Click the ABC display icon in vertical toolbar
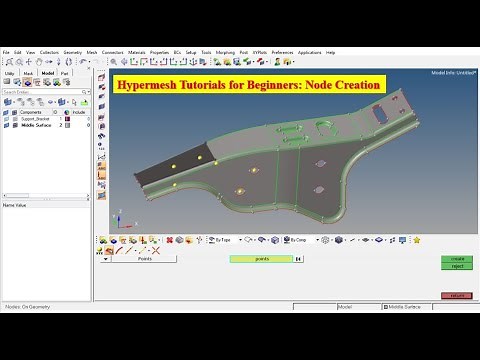Image resolution: width=480 pixels, height=360 pixels. (102, 165)
